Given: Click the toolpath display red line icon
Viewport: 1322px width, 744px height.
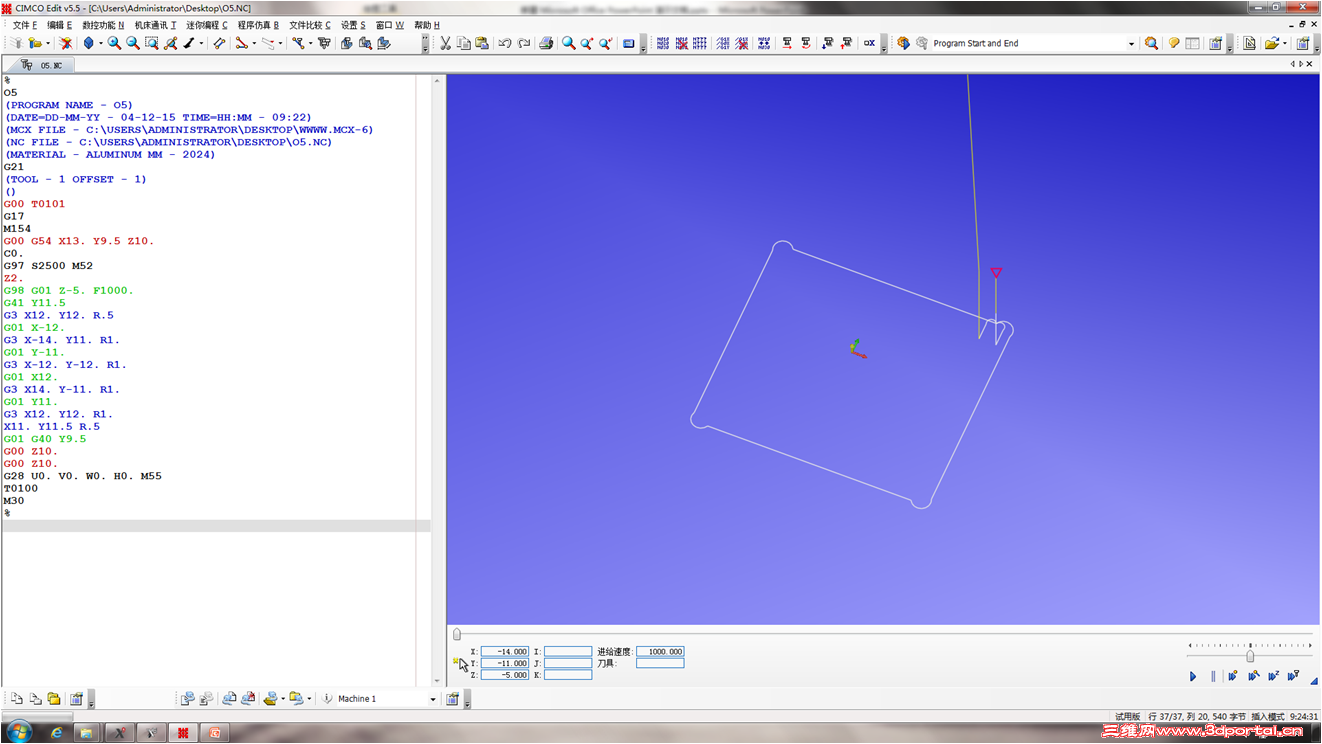Looking at the screenshot, I should [241, 43].
